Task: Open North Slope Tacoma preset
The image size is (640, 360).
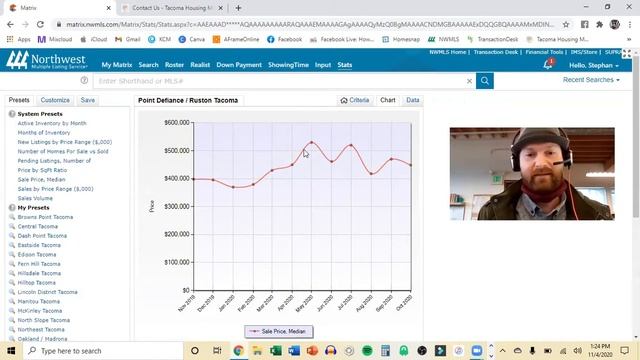Action: pos(43,320)
